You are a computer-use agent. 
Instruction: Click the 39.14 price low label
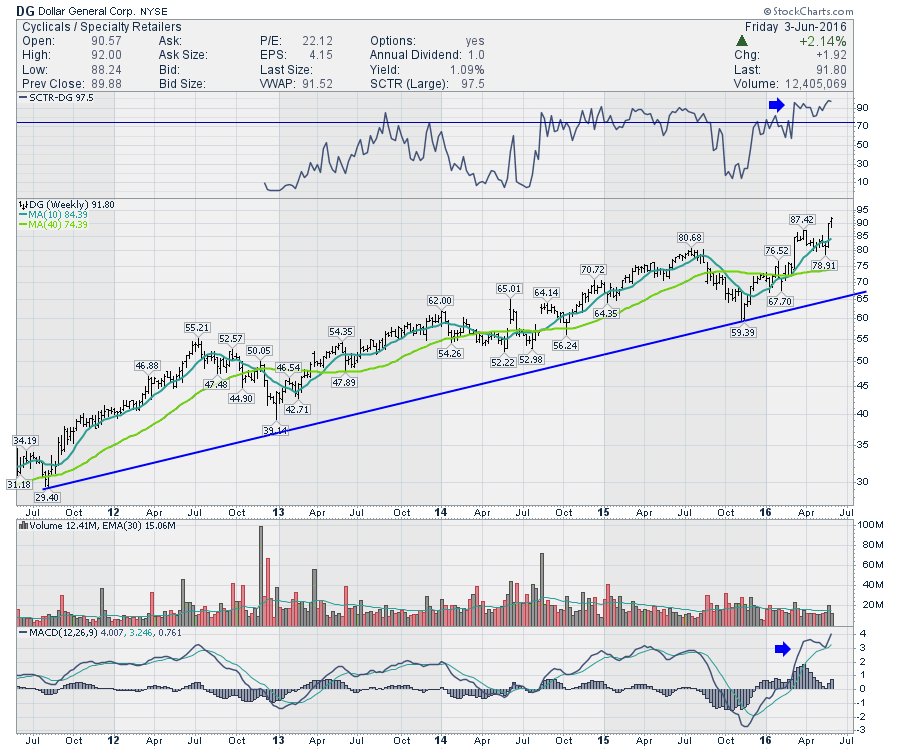[x=275, y=430]
